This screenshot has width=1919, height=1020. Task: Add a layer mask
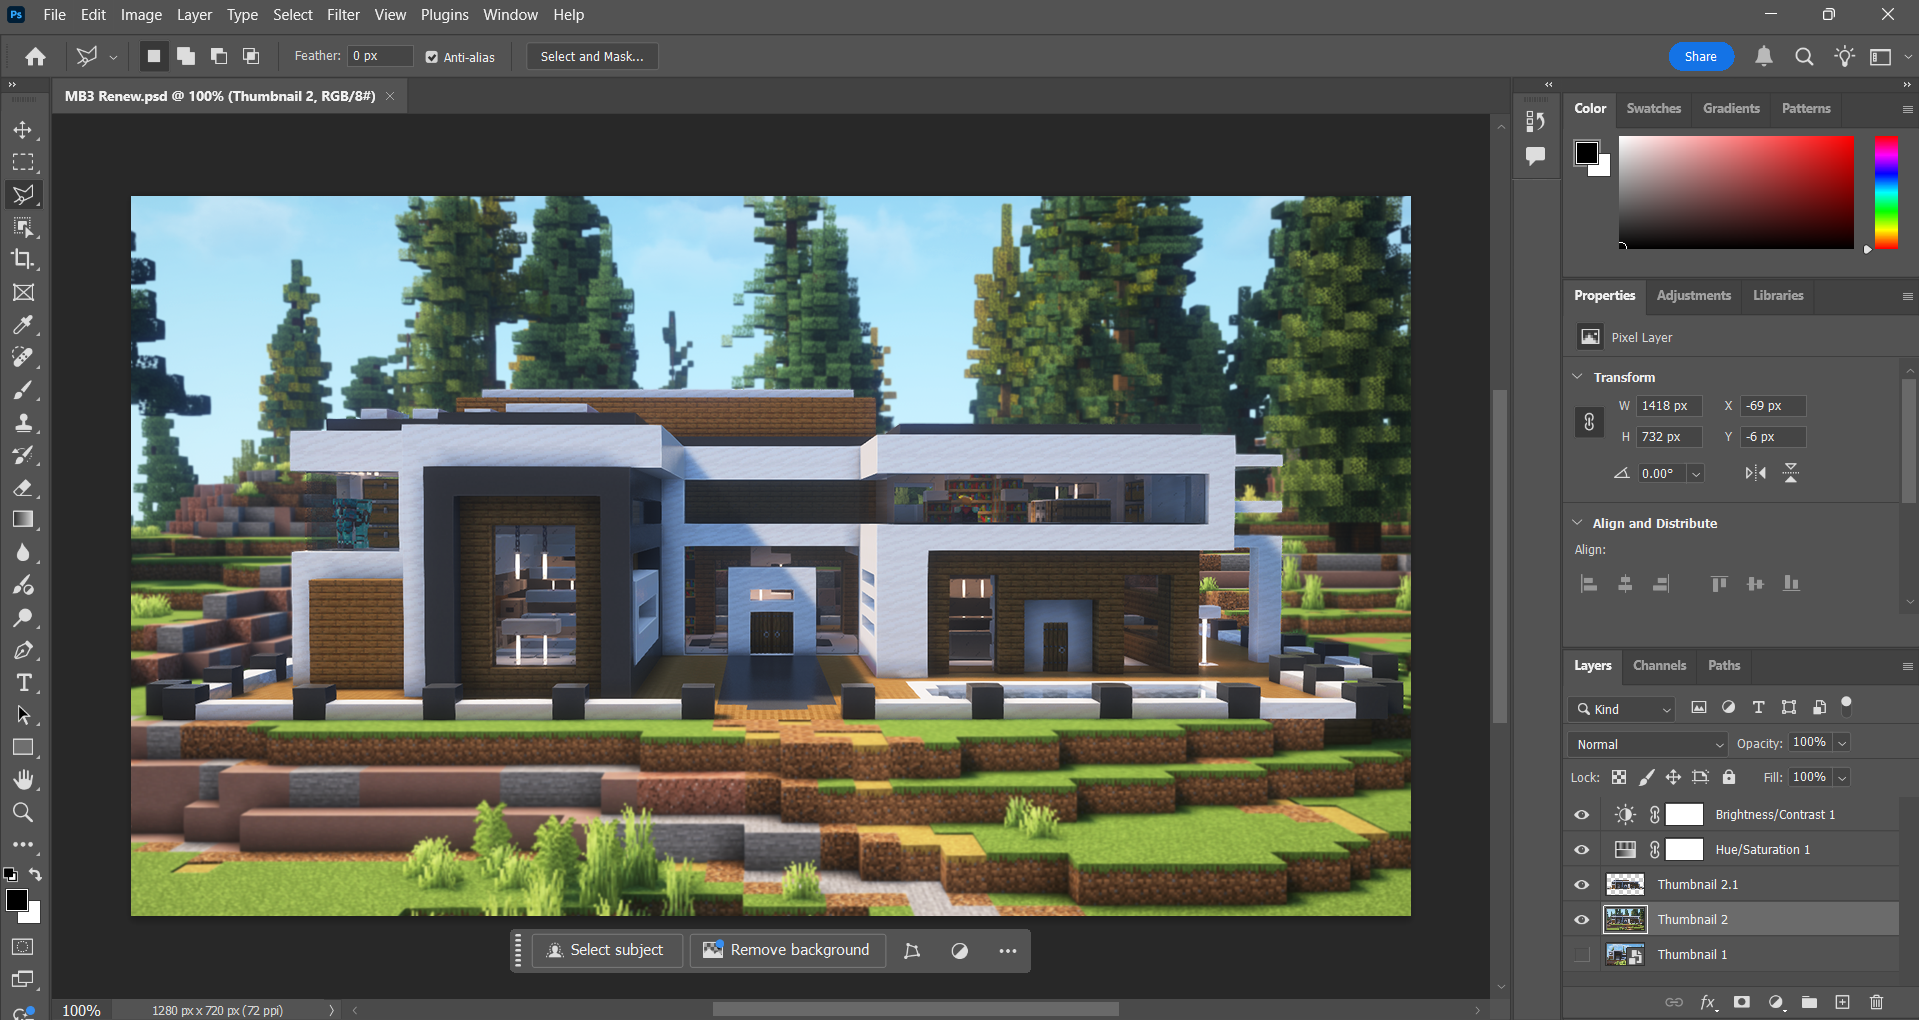click(x=1742, y=1002)
